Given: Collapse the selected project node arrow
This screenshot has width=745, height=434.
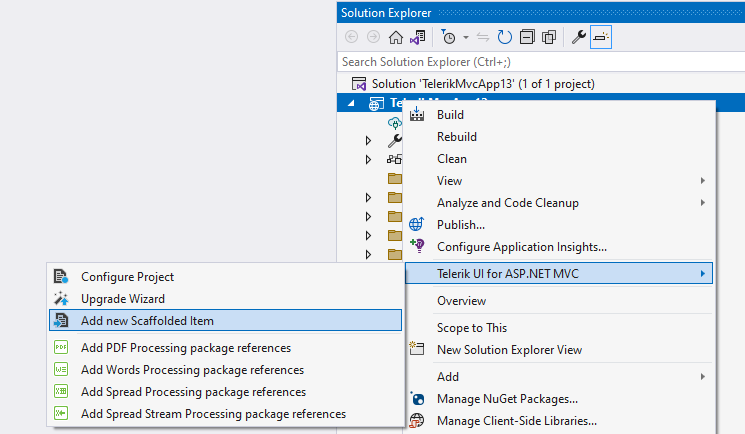Looking at the screenshot, I should (x=351, y=103).
